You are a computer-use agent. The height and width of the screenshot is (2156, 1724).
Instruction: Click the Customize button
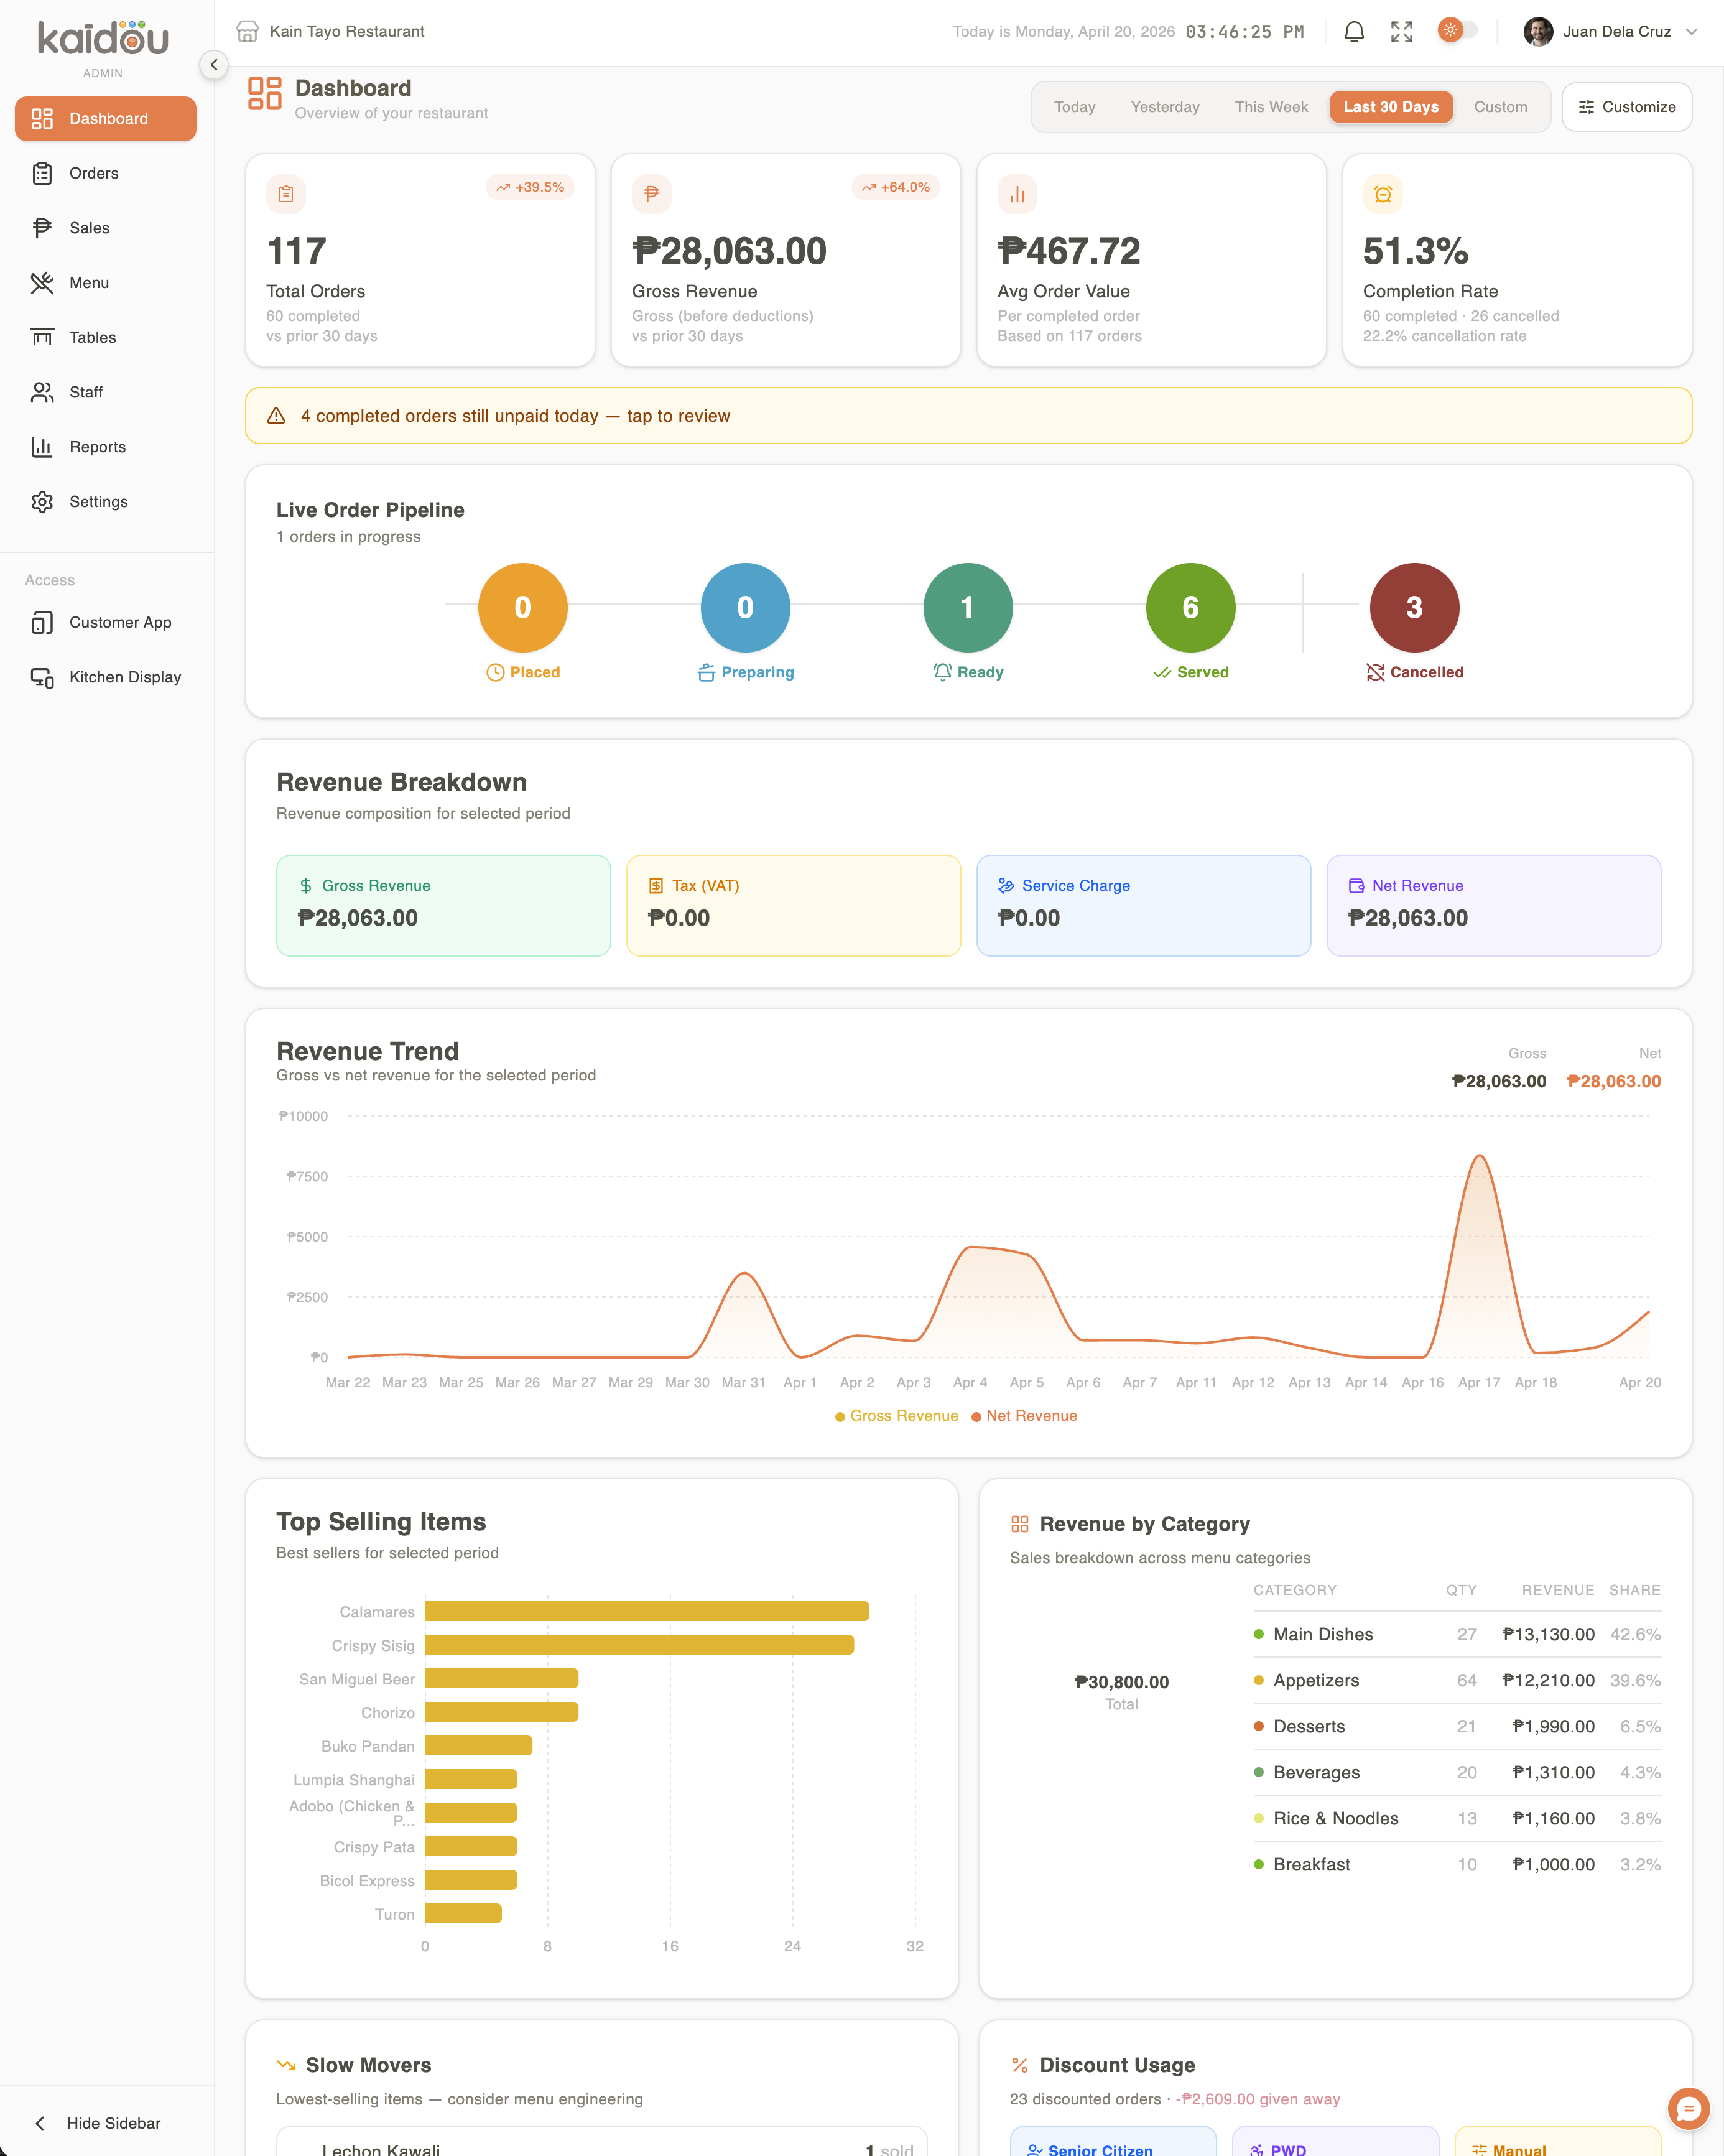1626,107
